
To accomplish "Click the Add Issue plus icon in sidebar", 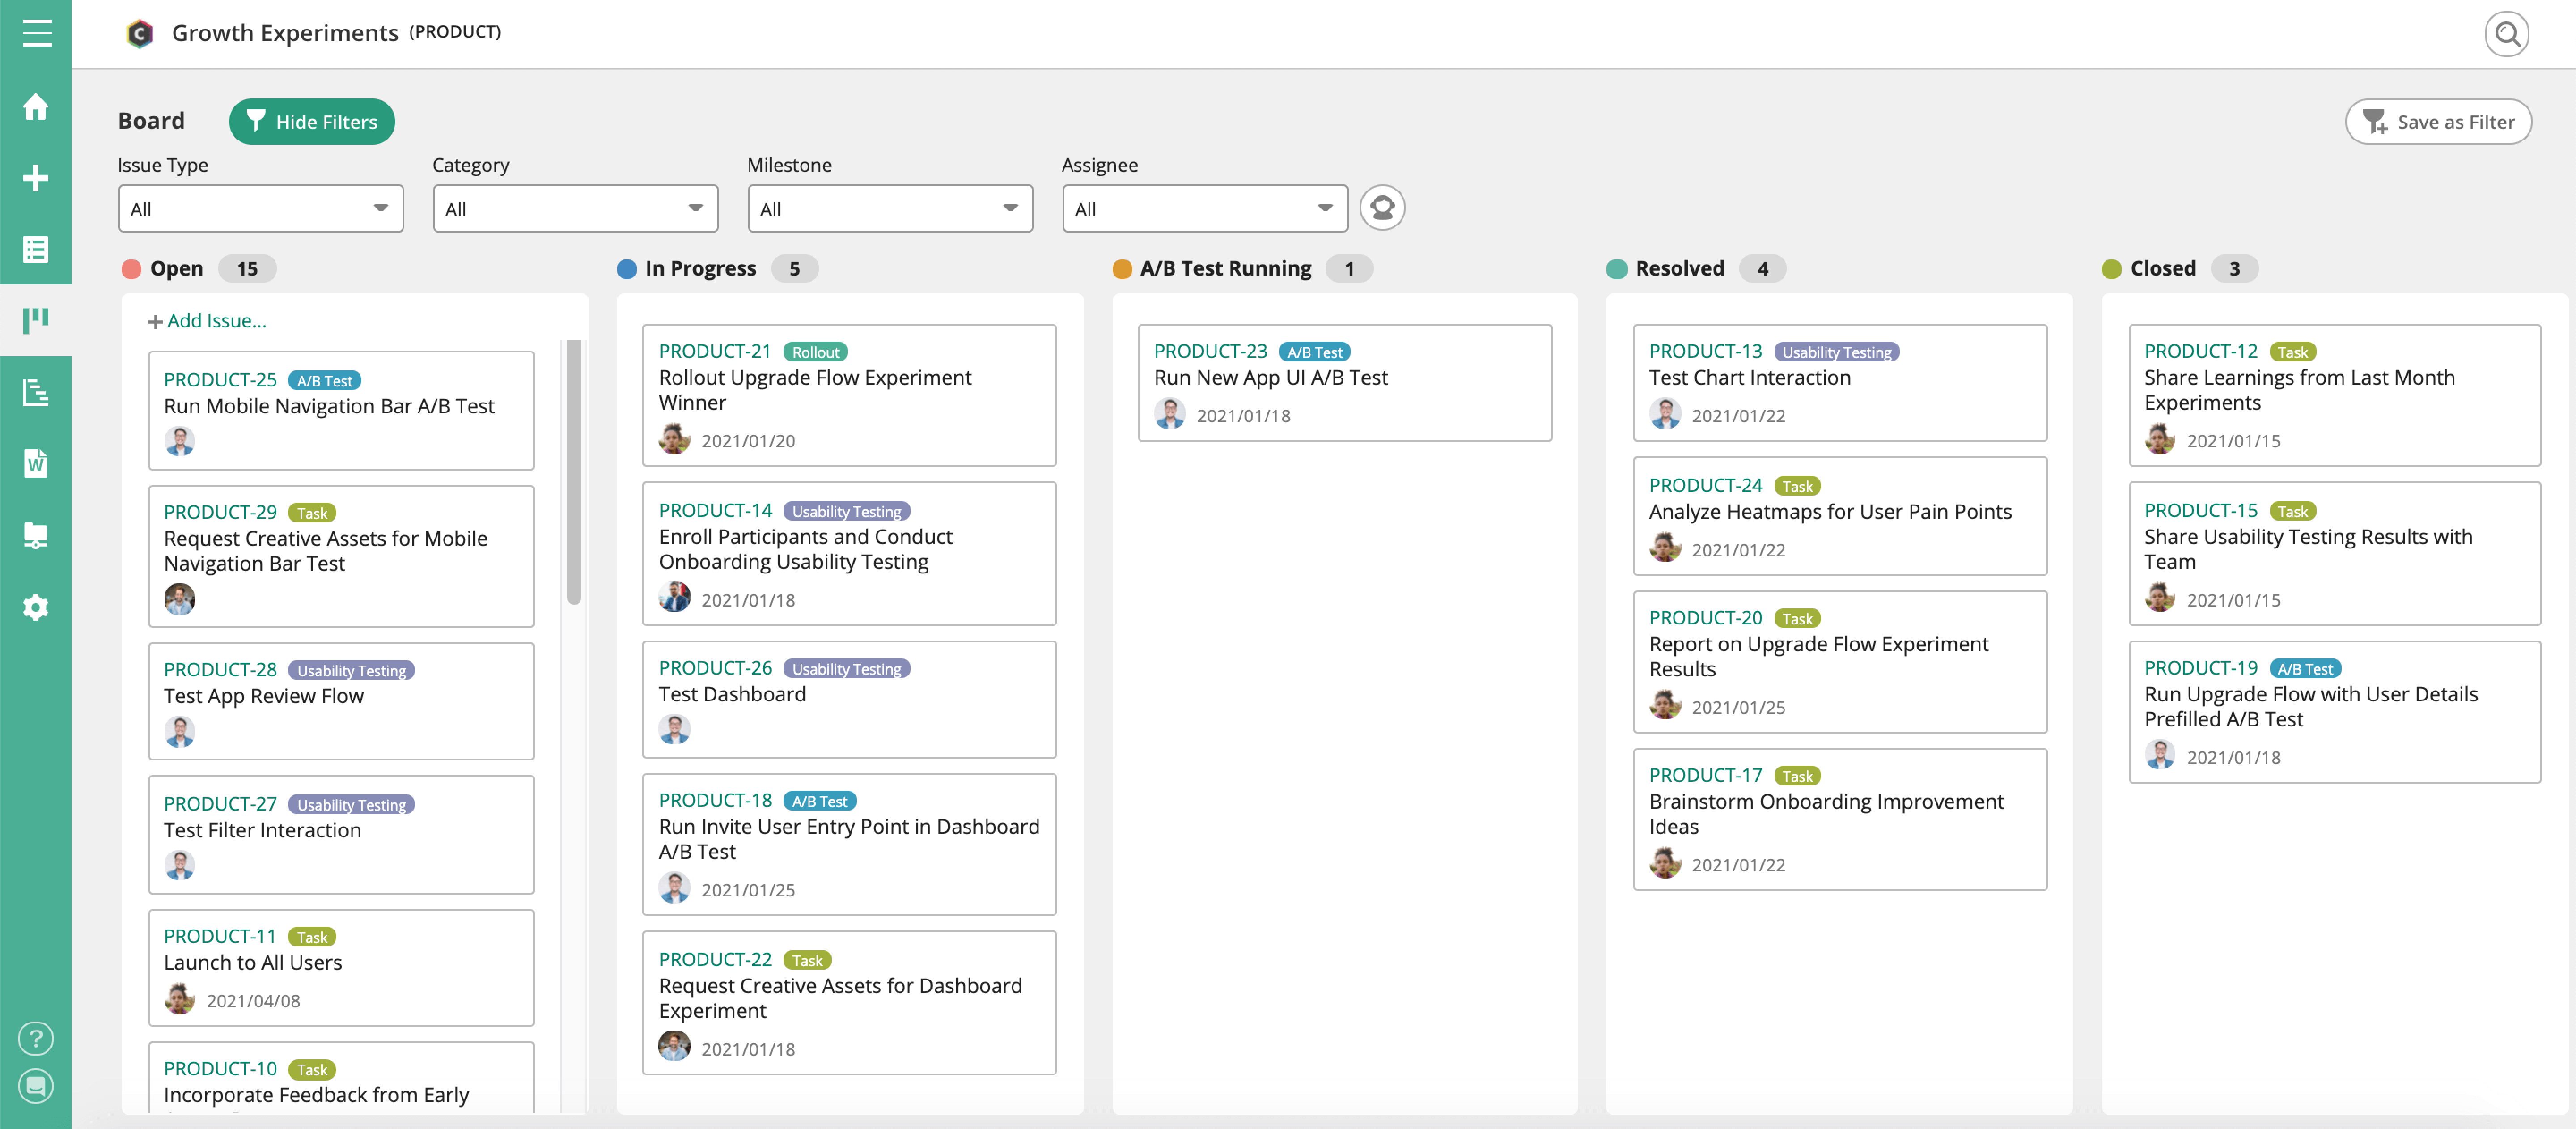I will coord(36,178).
